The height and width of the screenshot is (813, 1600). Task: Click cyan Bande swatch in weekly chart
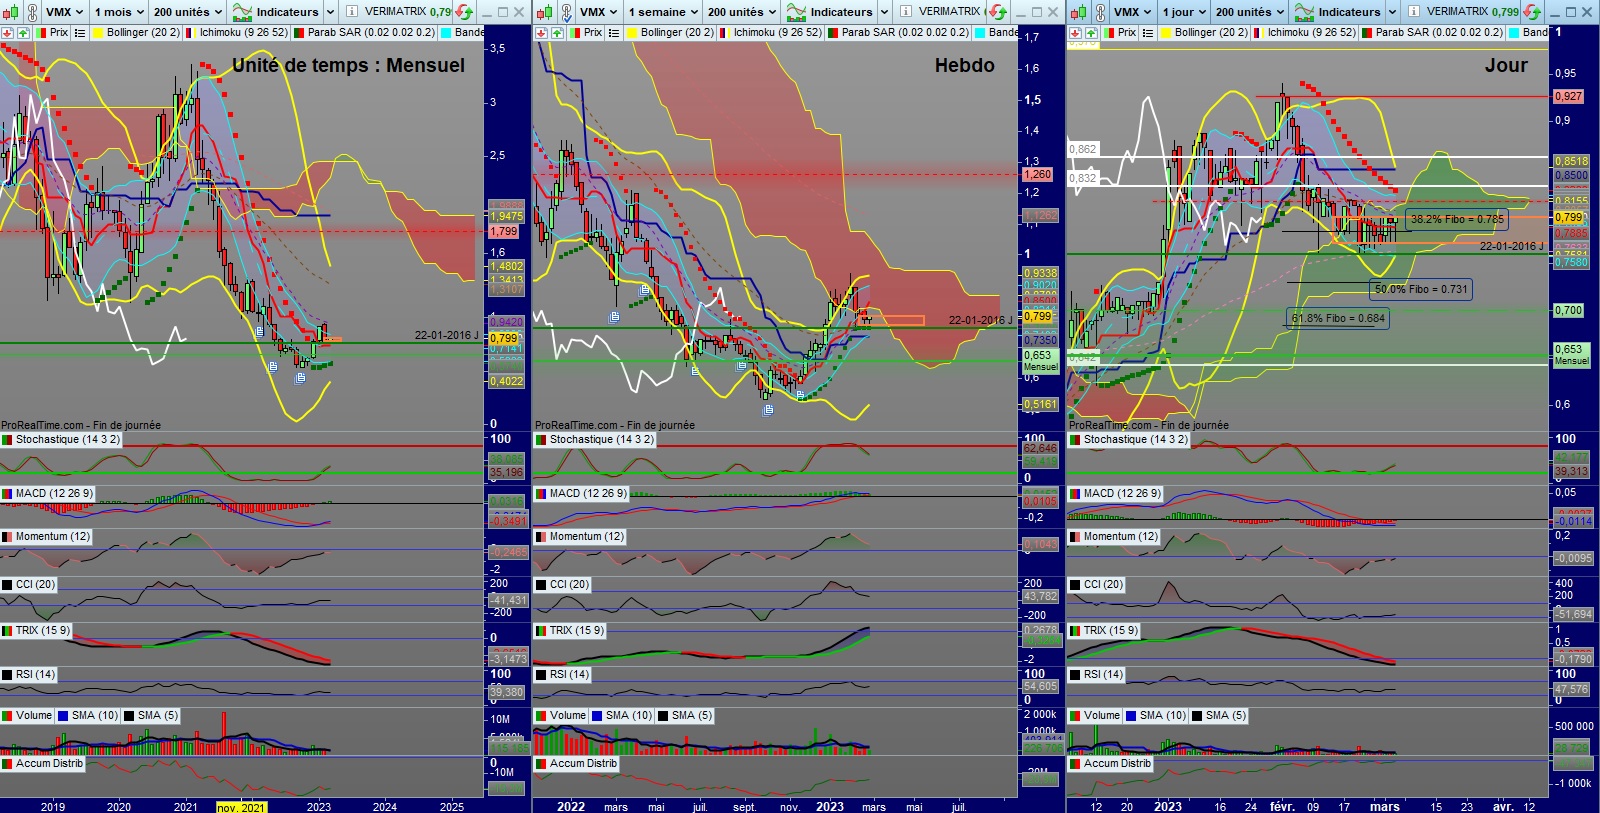[981, 32]
